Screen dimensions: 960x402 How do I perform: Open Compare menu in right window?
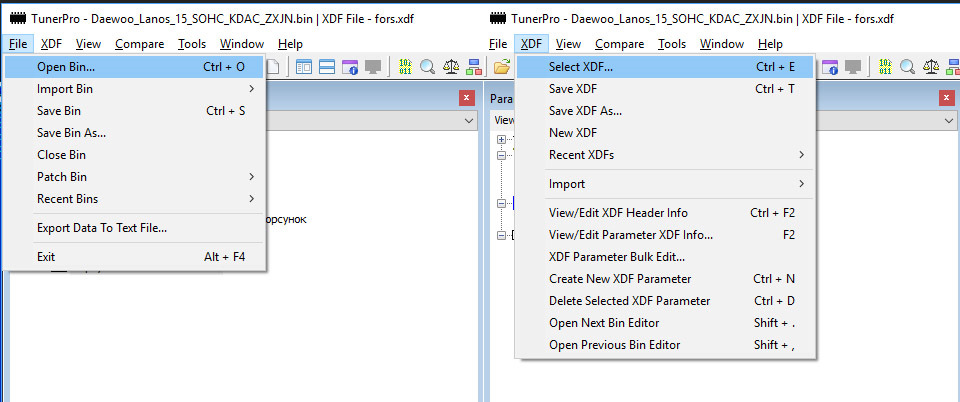[620, 44]
